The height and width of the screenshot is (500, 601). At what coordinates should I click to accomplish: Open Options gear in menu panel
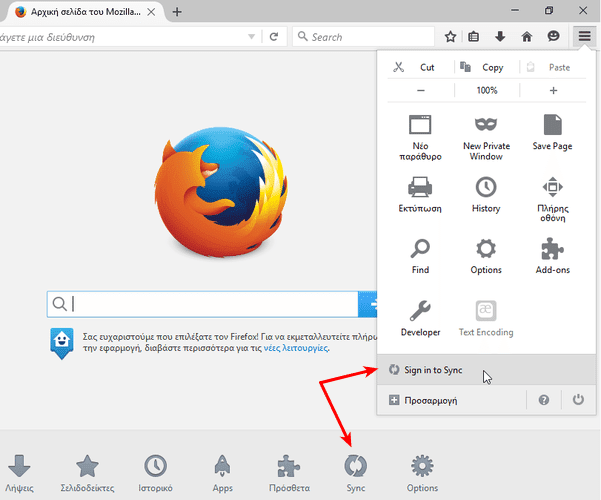coord(486,256)
